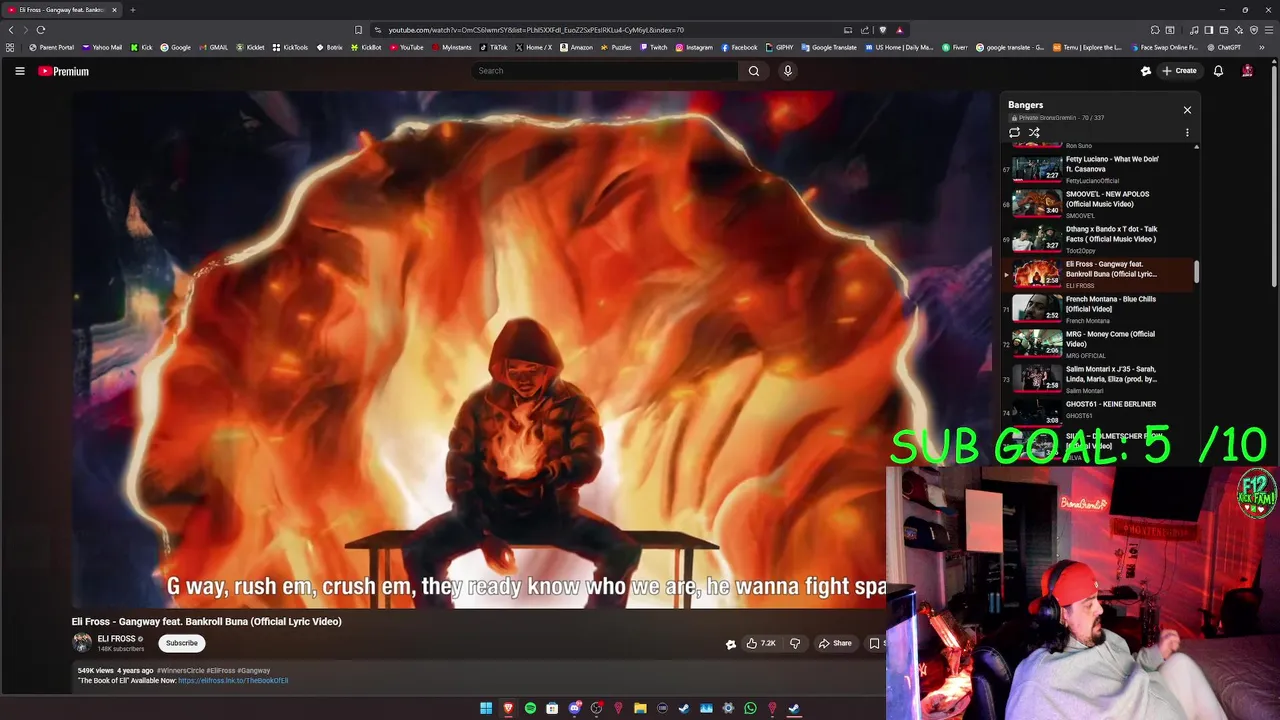Open Brave Wallet icon in toolbar

pos(1224,30)
